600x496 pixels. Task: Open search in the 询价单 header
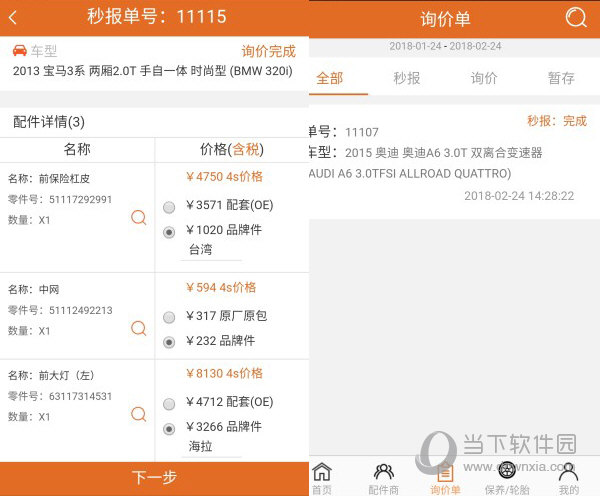pos(576,17)
